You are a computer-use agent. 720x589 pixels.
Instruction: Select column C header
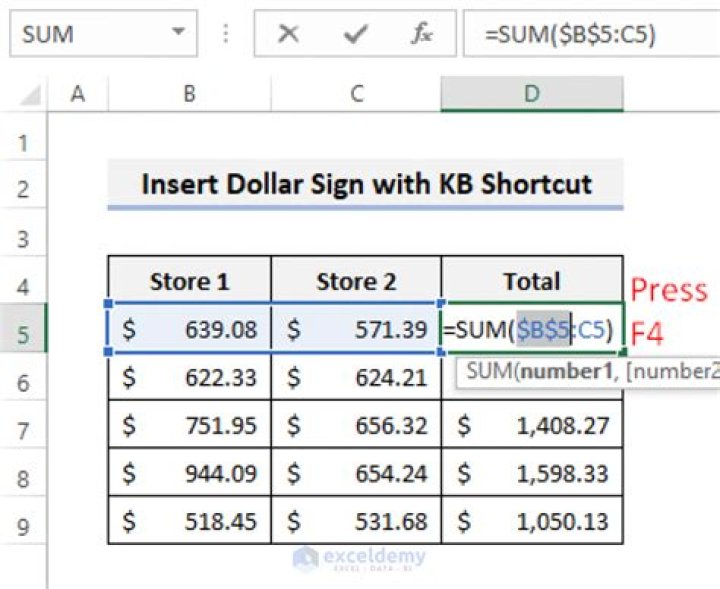click(x=356, y=94)
